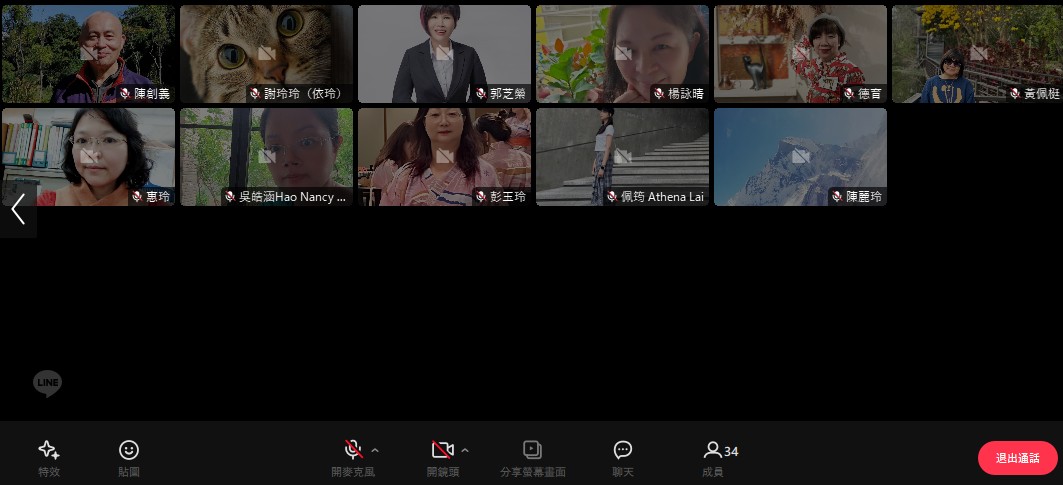This screenshot has width=1063, height=485.
Task: Click the member count 34
Action: tap(731, 452)
